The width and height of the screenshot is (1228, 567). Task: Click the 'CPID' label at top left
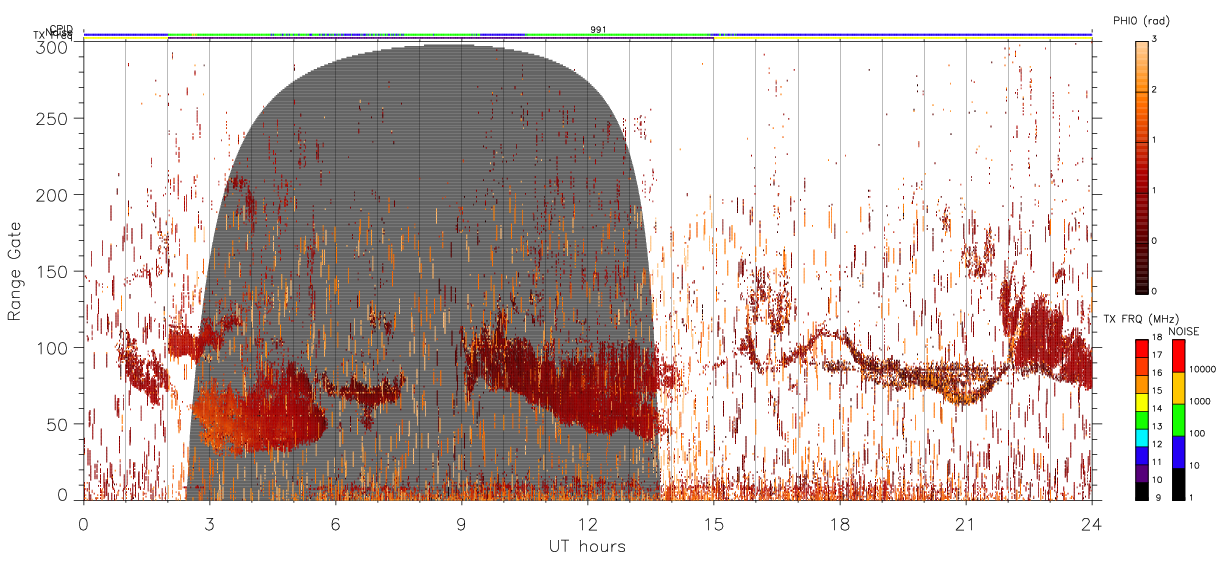tap(60, 29)
